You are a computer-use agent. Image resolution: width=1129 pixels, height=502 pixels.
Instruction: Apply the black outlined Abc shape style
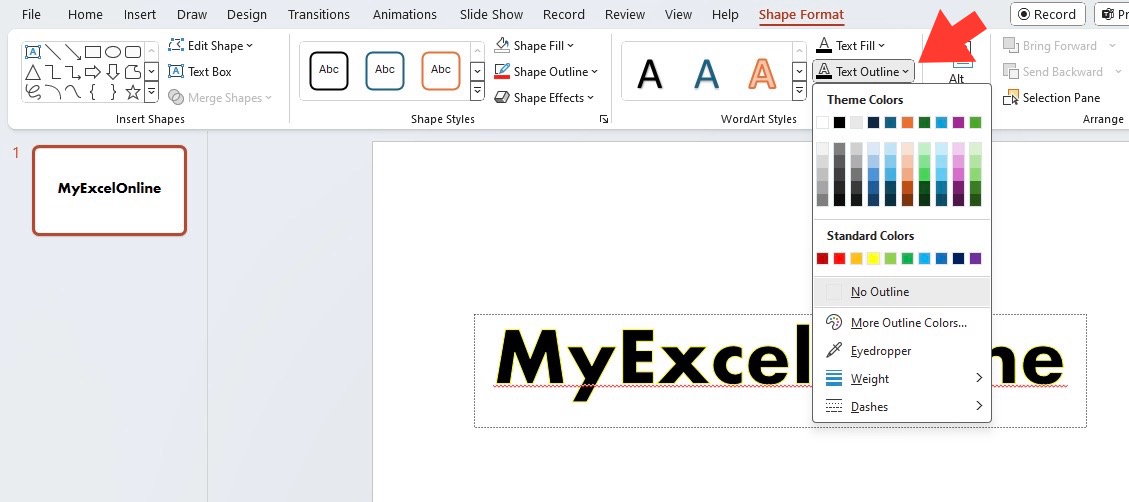(x=329, y=71)
